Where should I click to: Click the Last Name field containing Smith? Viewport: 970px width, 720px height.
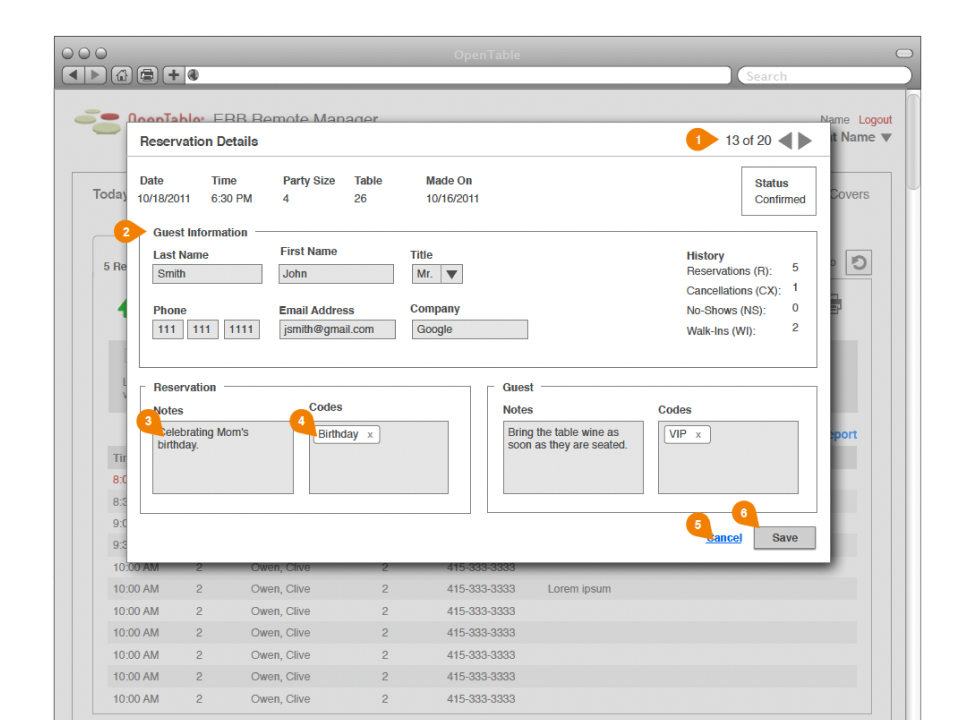coord(207,274)
